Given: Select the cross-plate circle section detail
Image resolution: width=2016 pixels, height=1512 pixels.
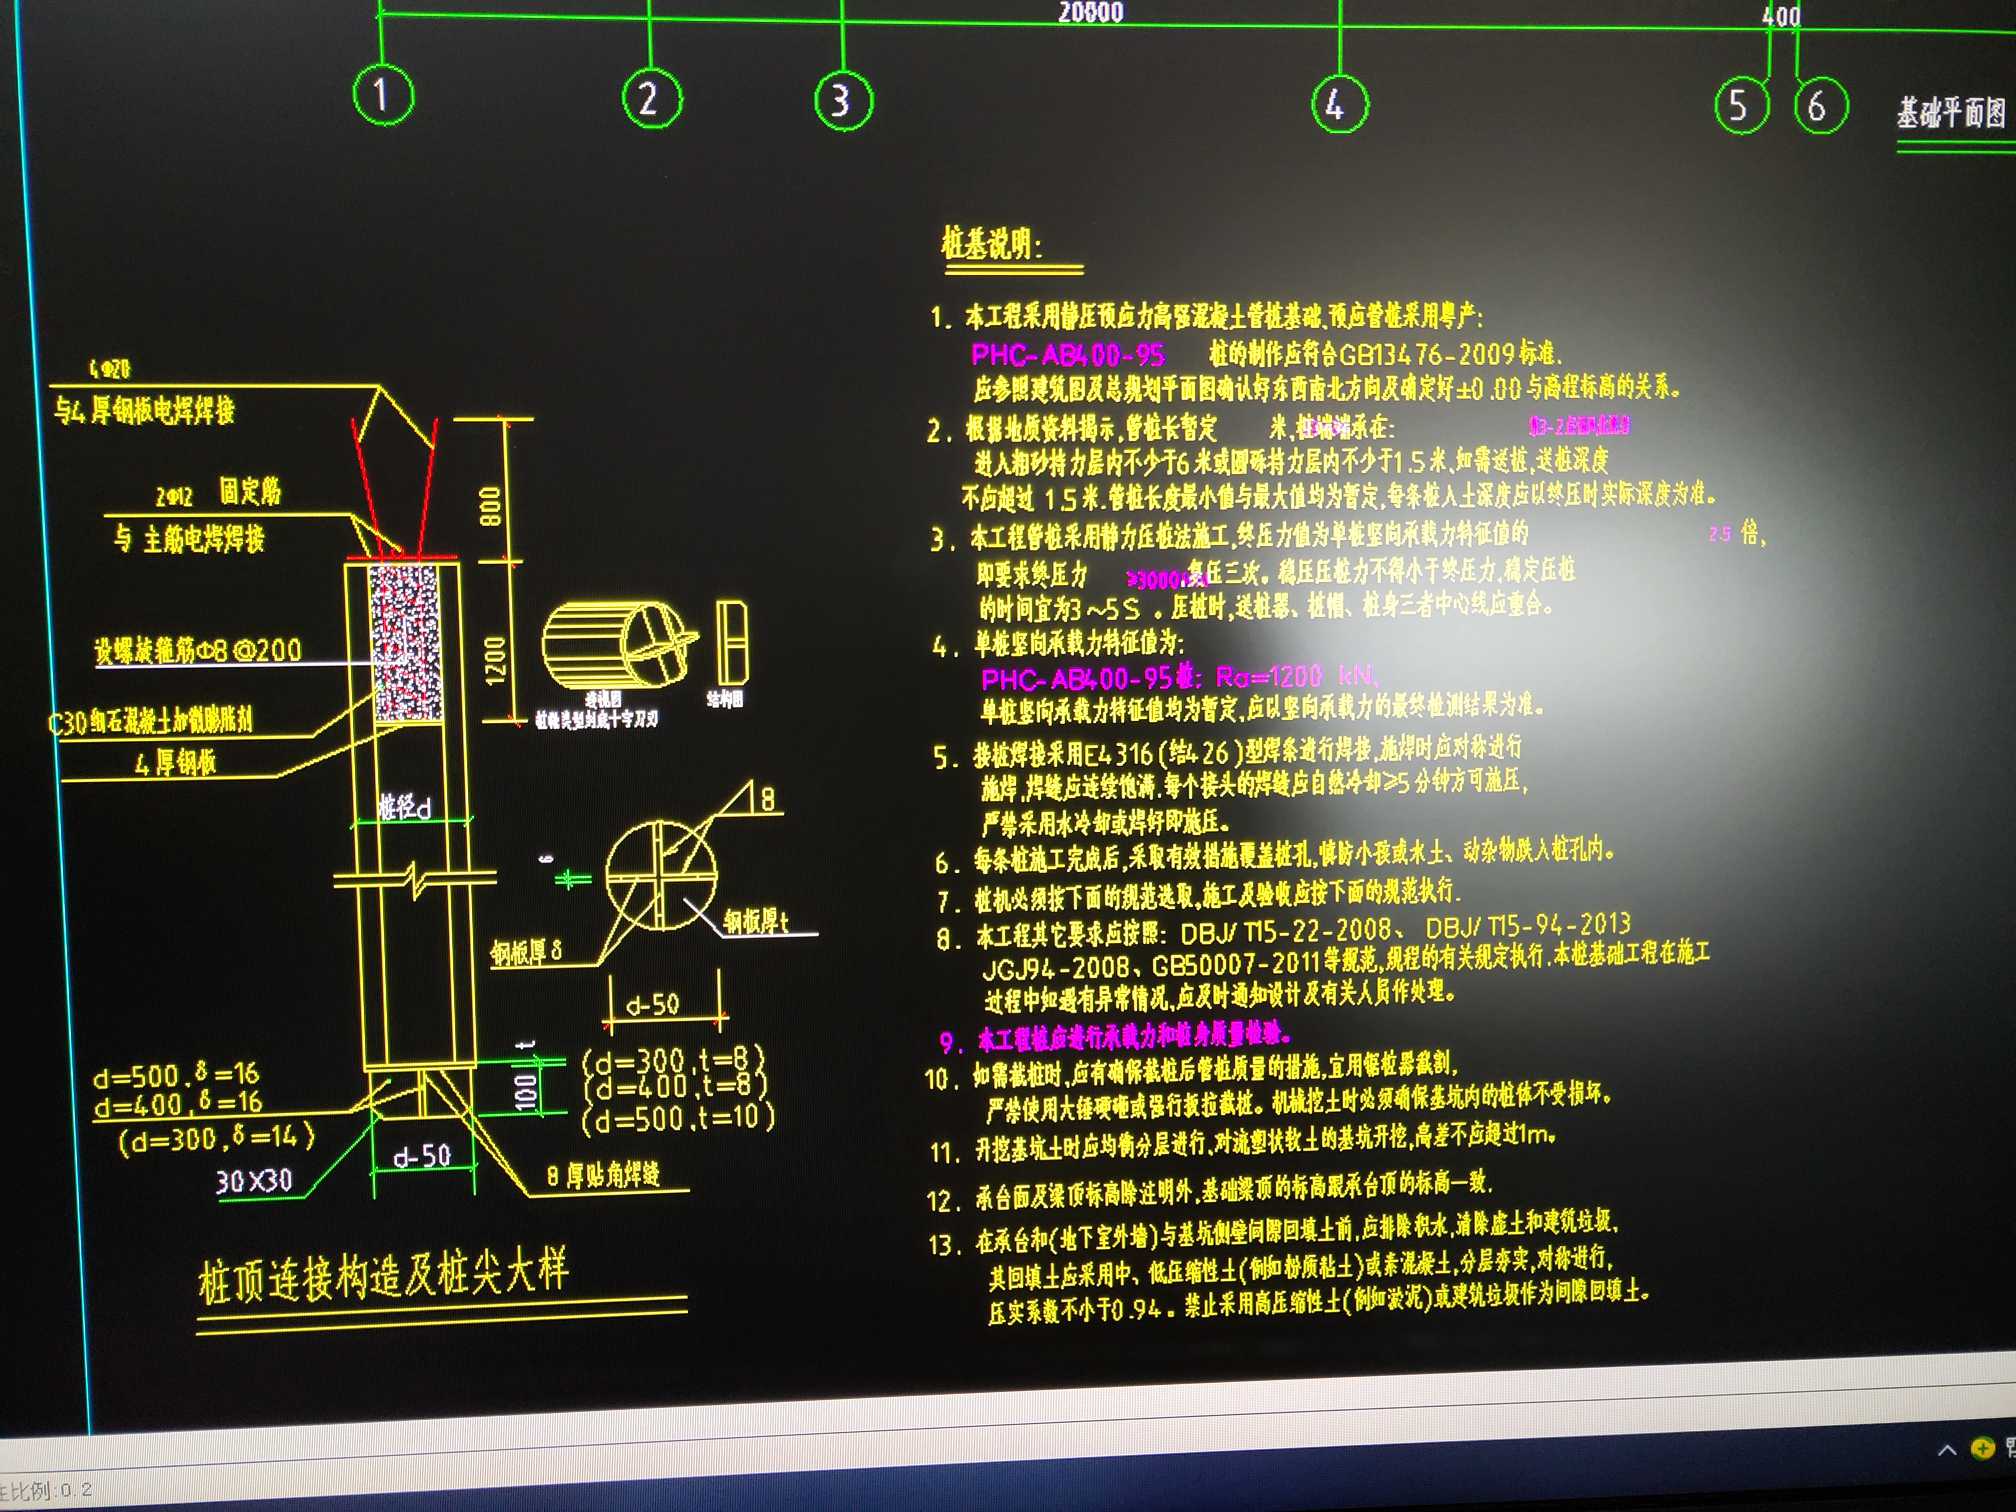Looking at the screenshot, I should 661,876.
